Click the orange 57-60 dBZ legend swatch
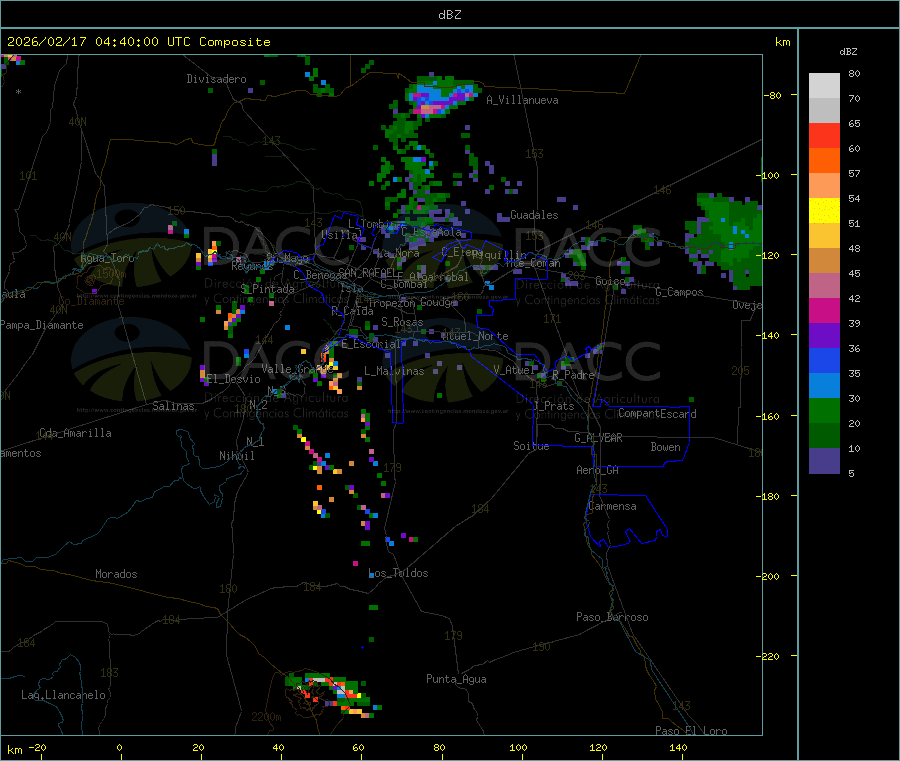The width and height of the screenshot is (900, 761). [x=824, y=161]
